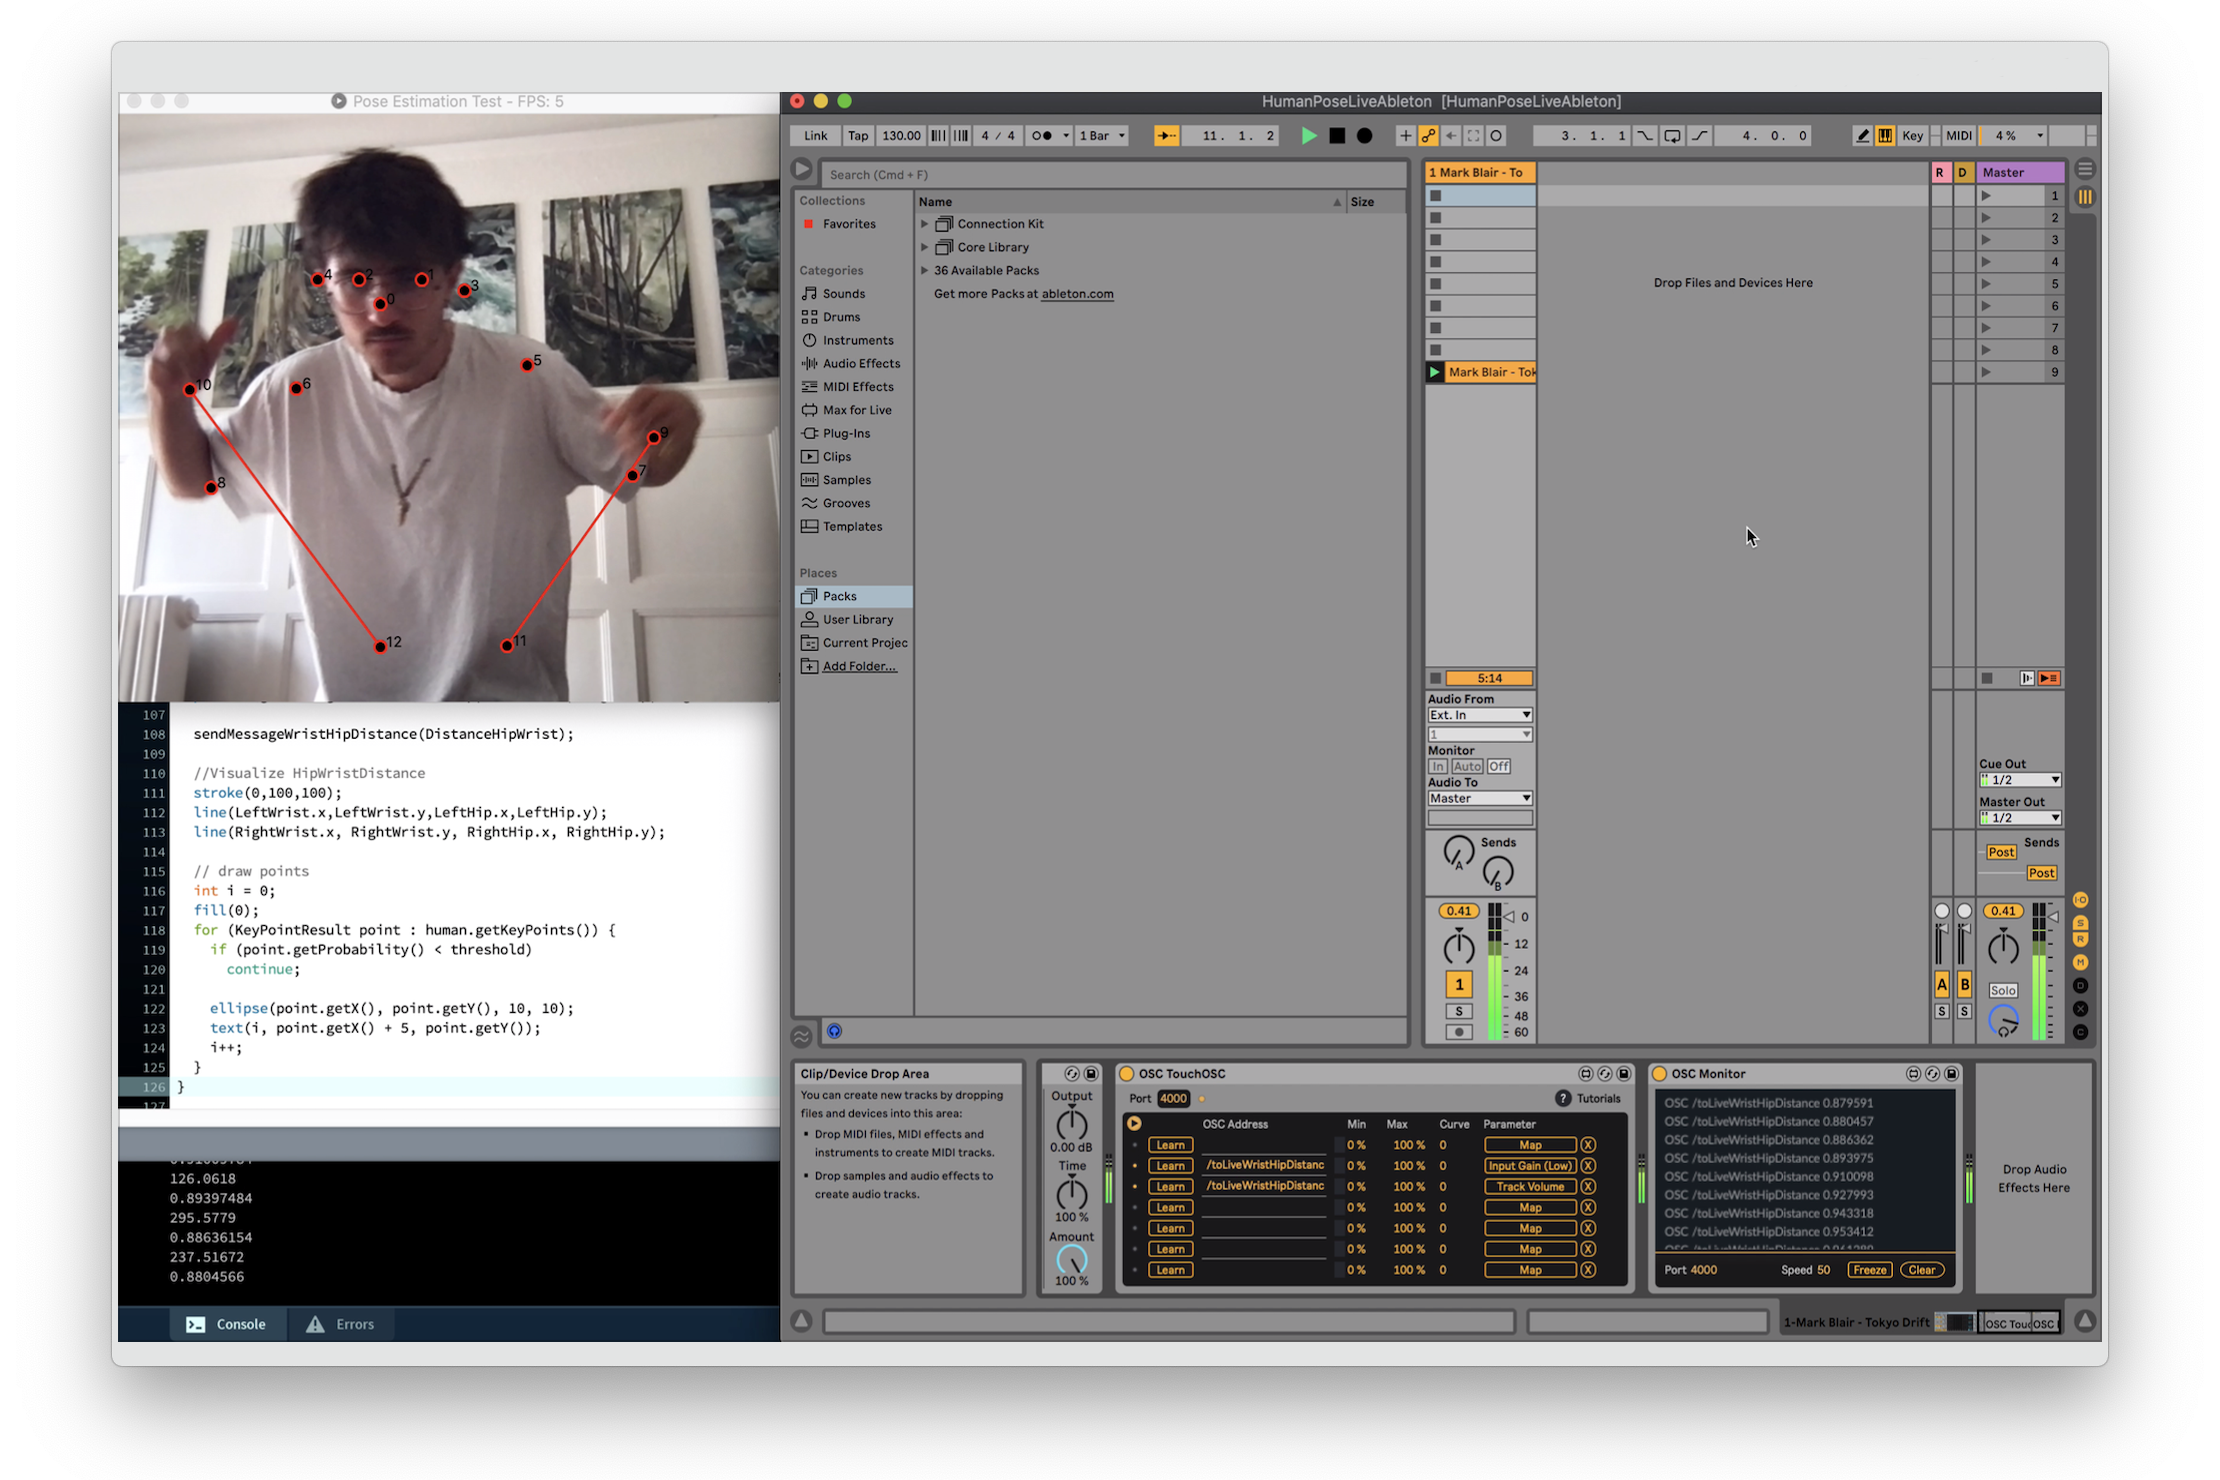The width and height of the screenshot is (2220, 1480).
Task: Toggle the track 1 activator button
Action: [1459, 985]
